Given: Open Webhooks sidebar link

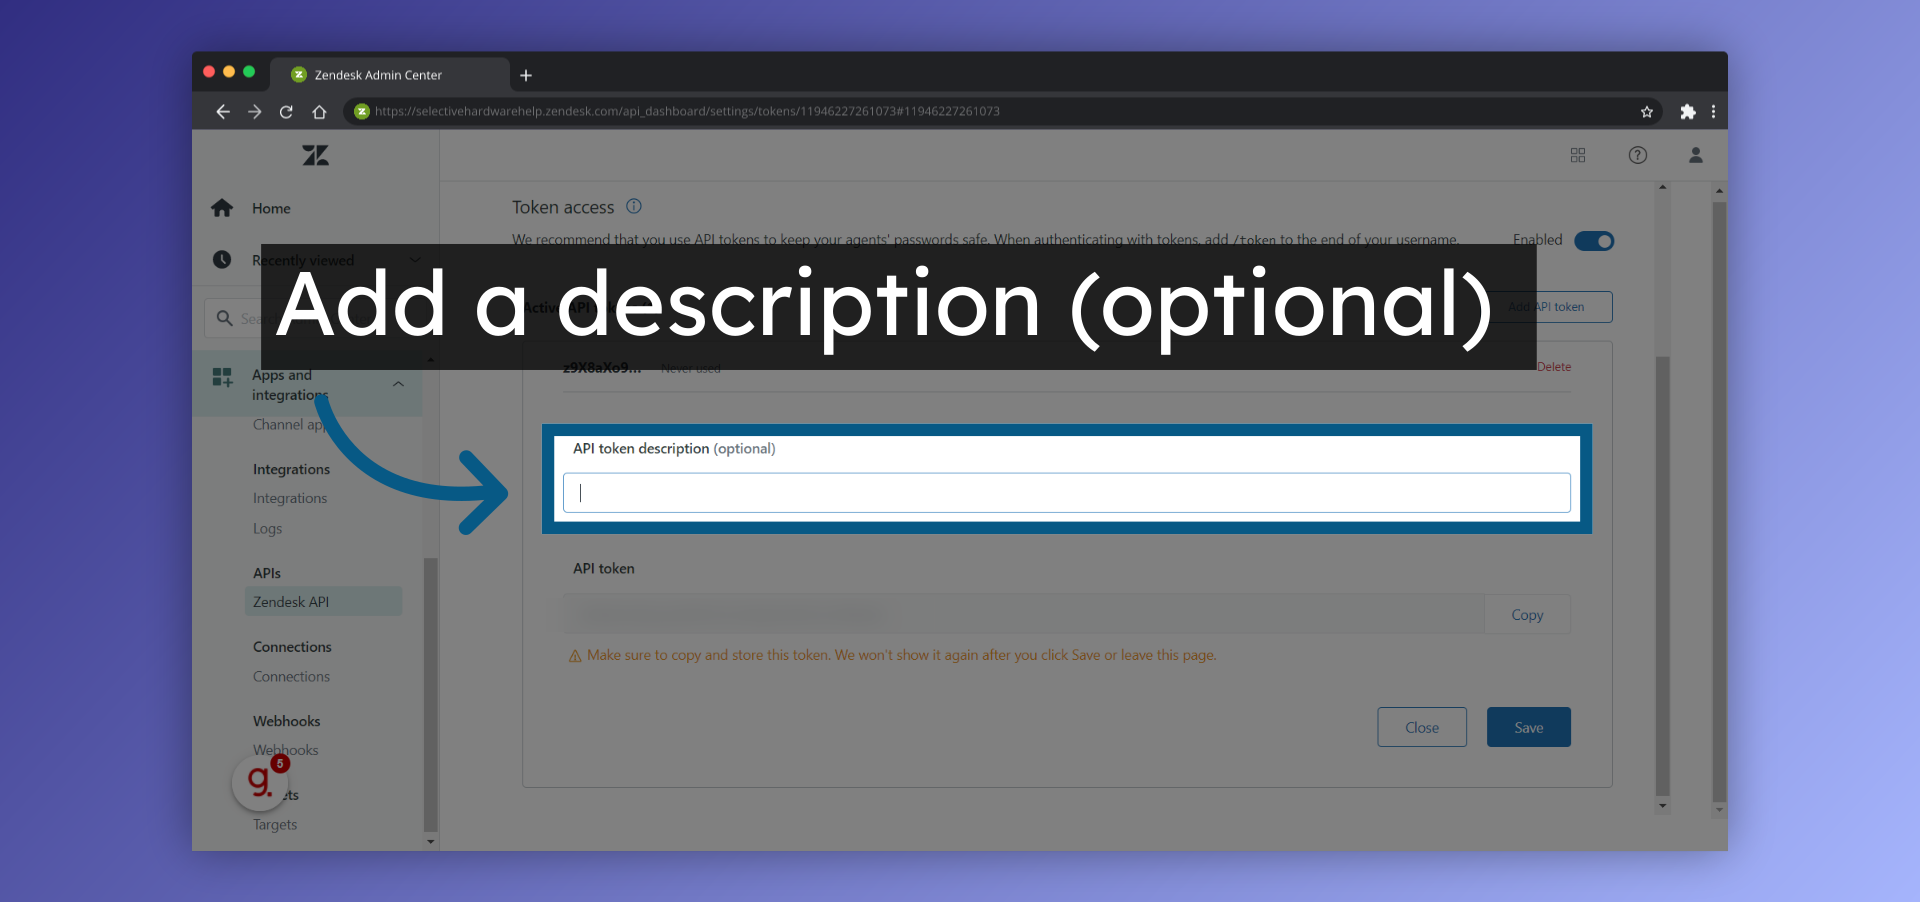Looking at the screenshot, I should [285, 750].
